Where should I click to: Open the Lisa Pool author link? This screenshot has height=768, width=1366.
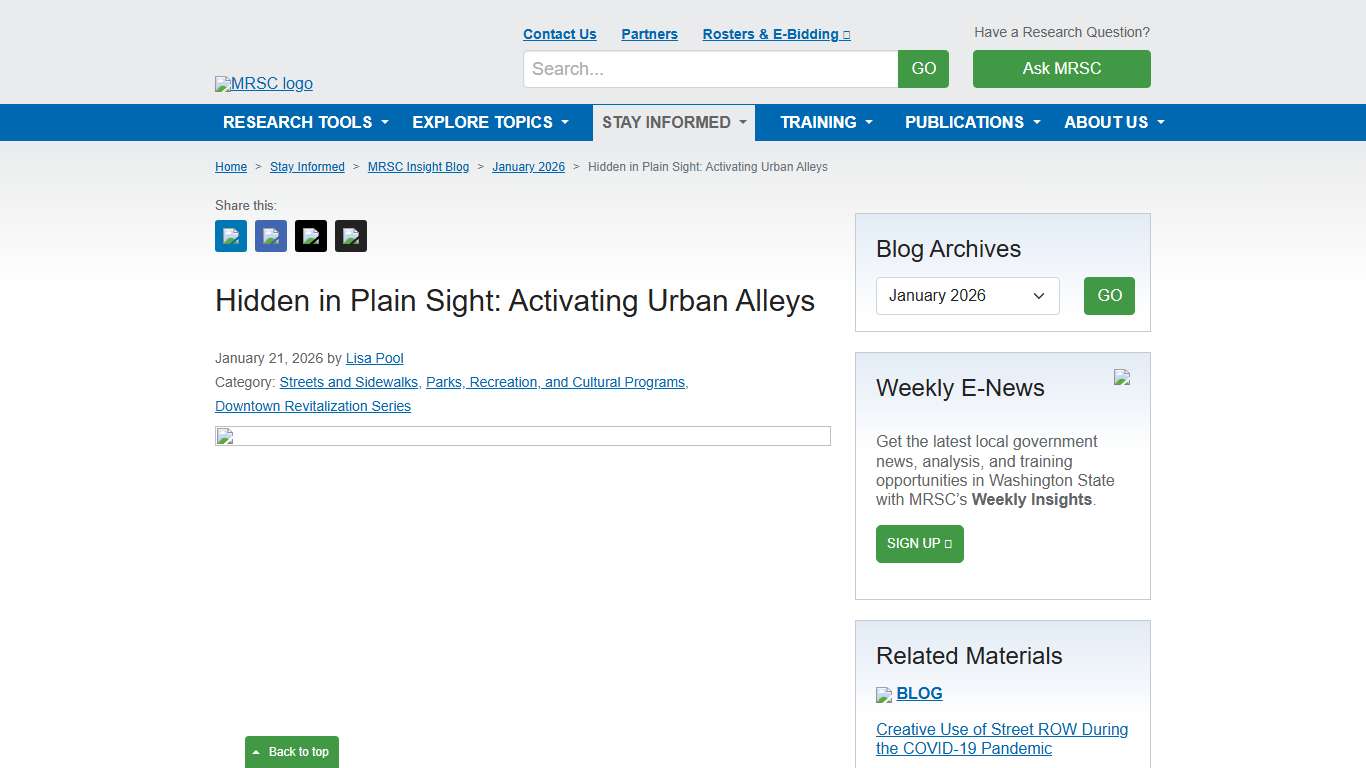[374, 358]
